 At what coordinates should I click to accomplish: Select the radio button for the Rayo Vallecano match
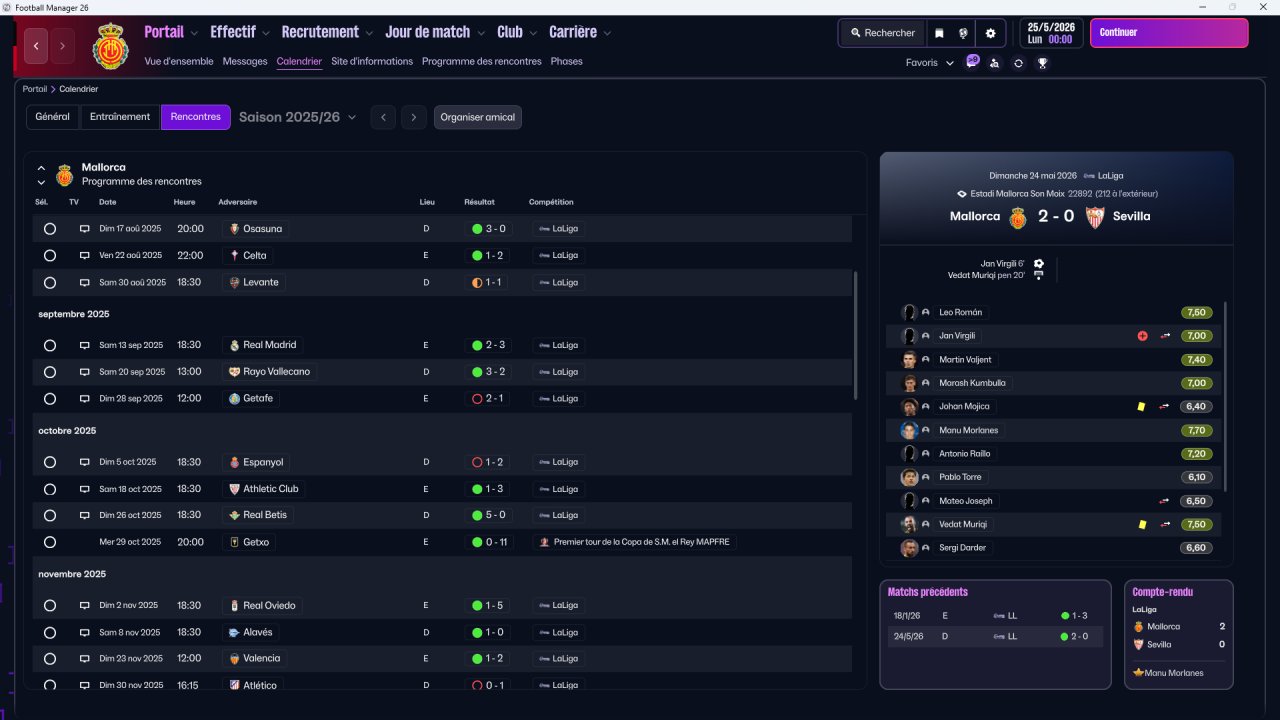50,372
